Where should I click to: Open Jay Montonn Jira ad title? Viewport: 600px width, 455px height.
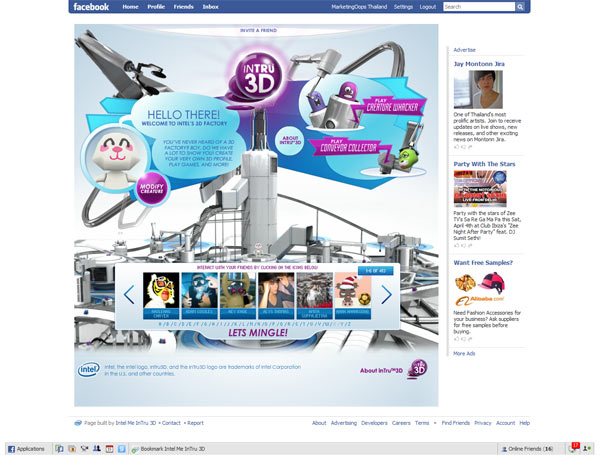pos(479,64)
